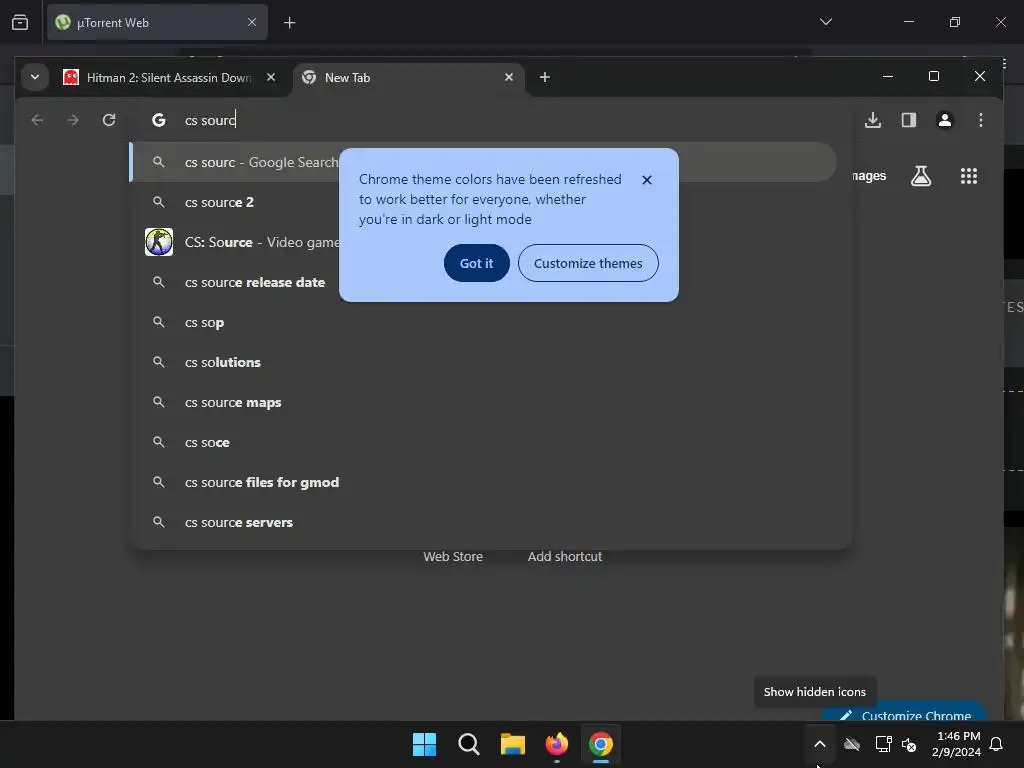Open a new Chrome tab

pos(545,78)
